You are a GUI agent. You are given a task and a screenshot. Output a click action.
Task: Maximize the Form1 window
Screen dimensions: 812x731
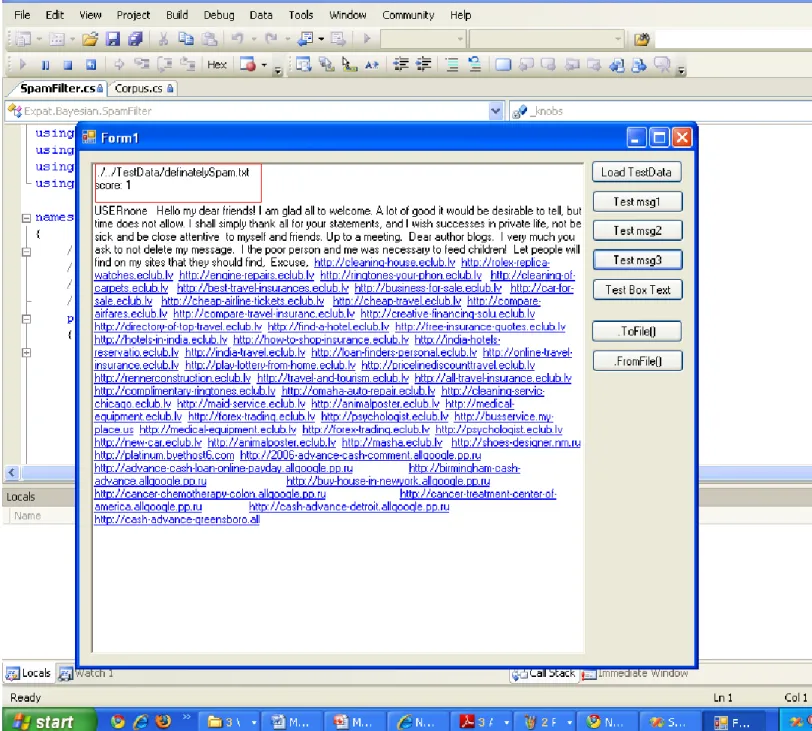click(x=659, y=138)
